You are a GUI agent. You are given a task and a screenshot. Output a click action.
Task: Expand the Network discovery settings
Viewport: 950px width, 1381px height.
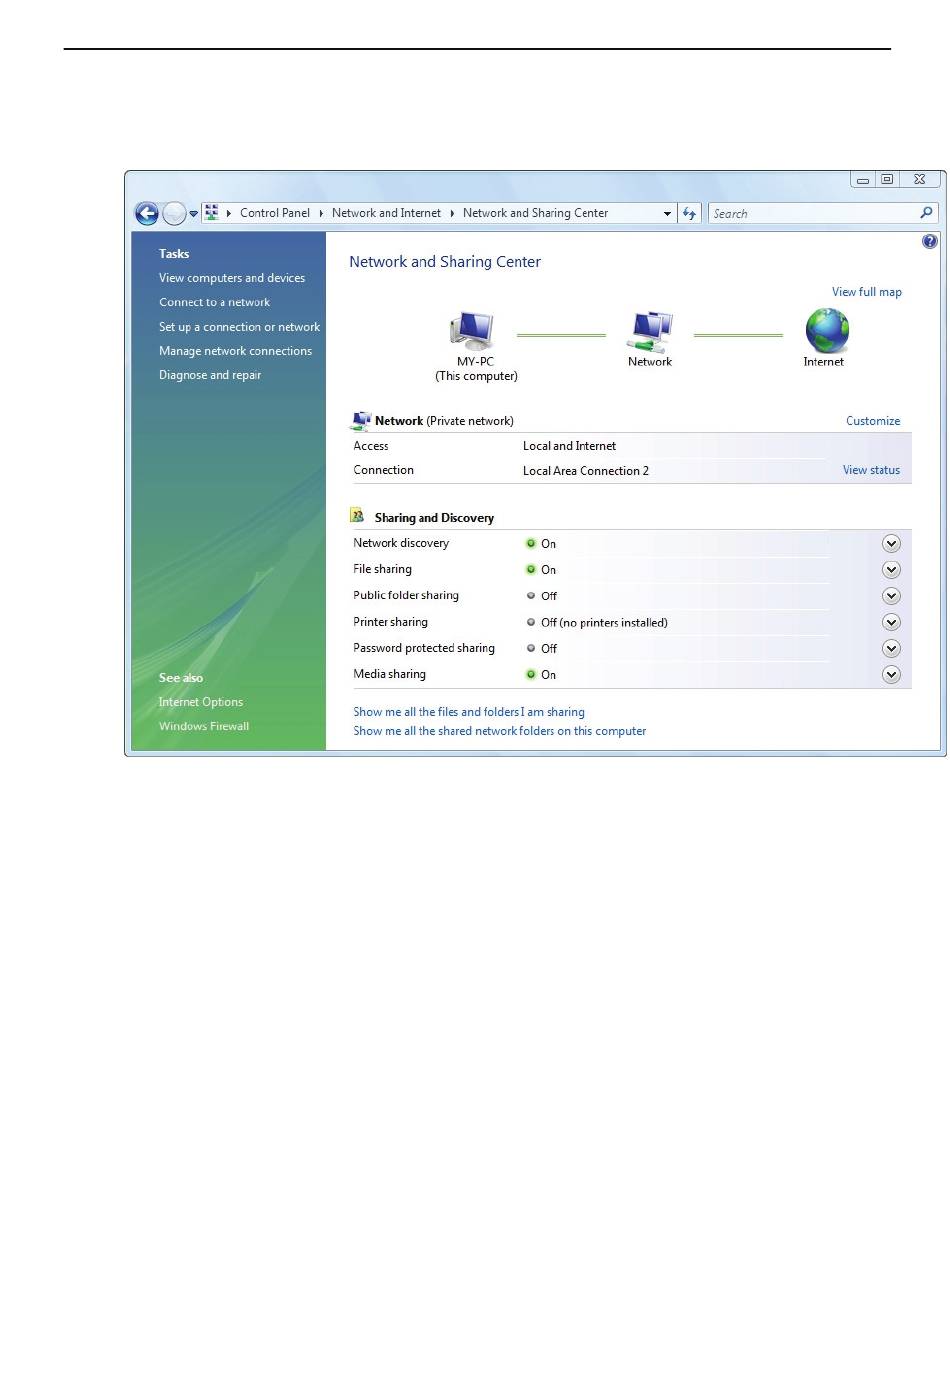coord(891,543)
